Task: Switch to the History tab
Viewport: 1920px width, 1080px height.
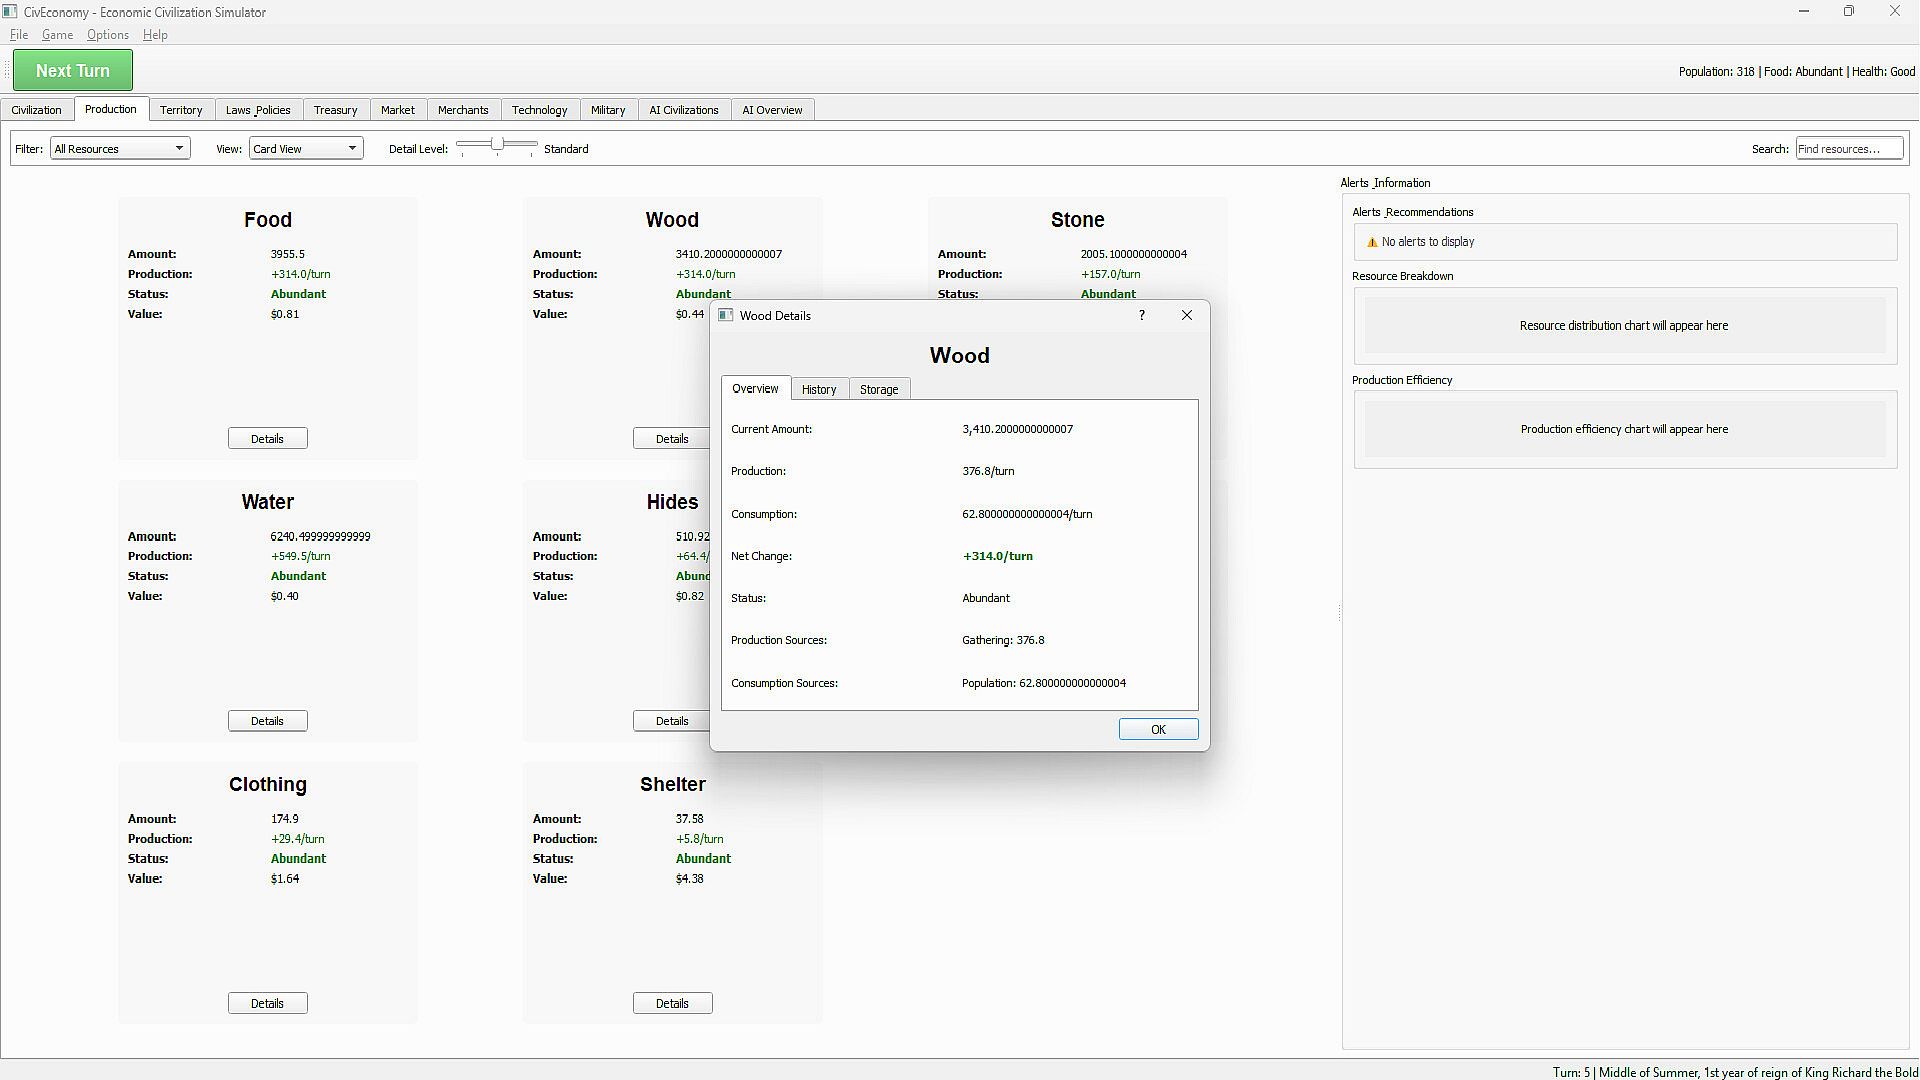Action: pos(818,389)
